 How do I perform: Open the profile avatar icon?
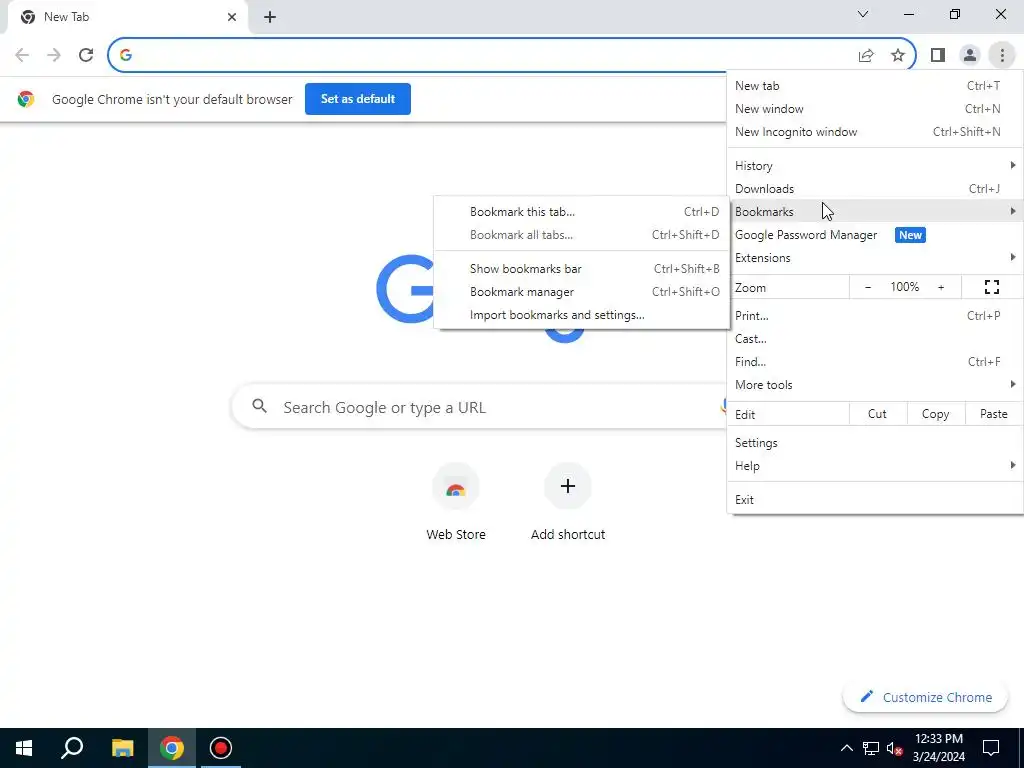(x=970, y=55)
